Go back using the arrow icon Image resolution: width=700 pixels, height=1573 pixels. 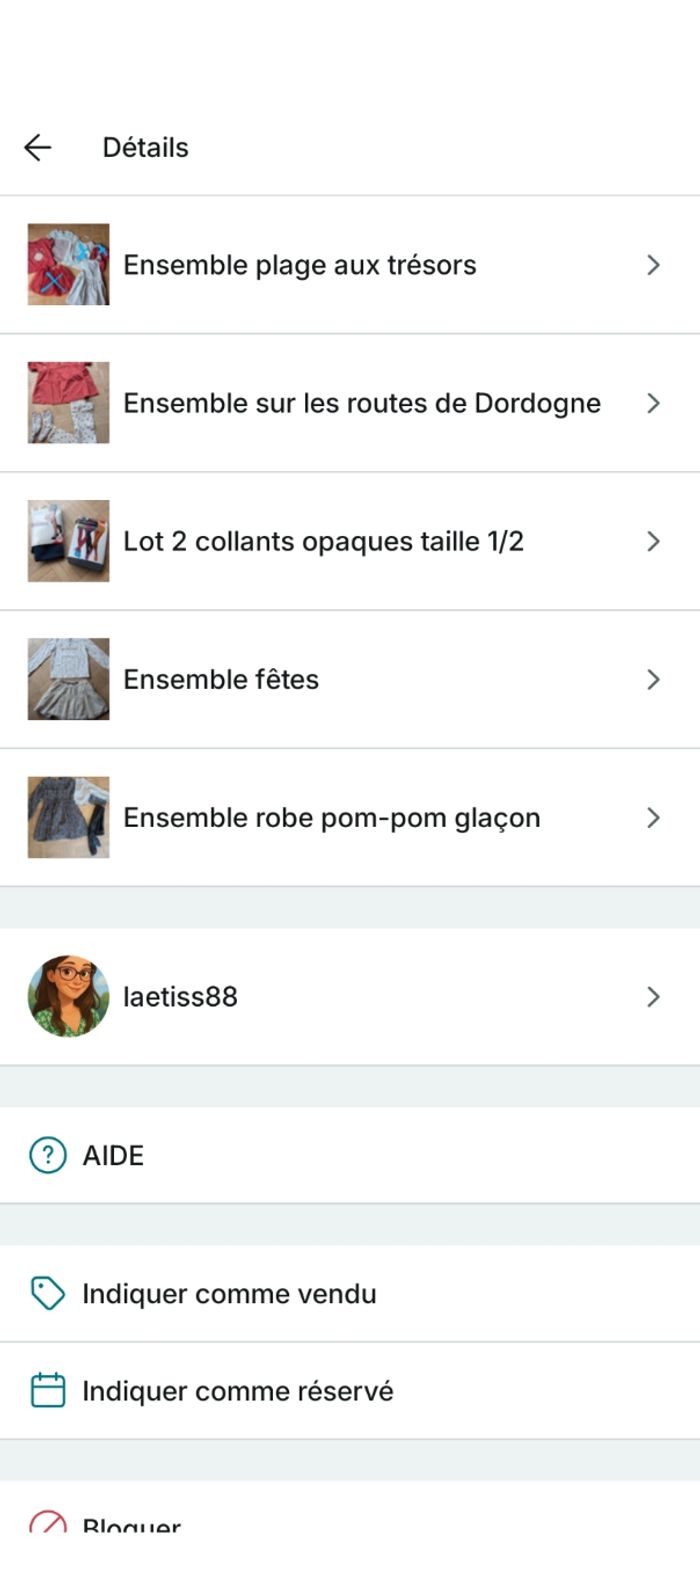click(x=38, y=148)
